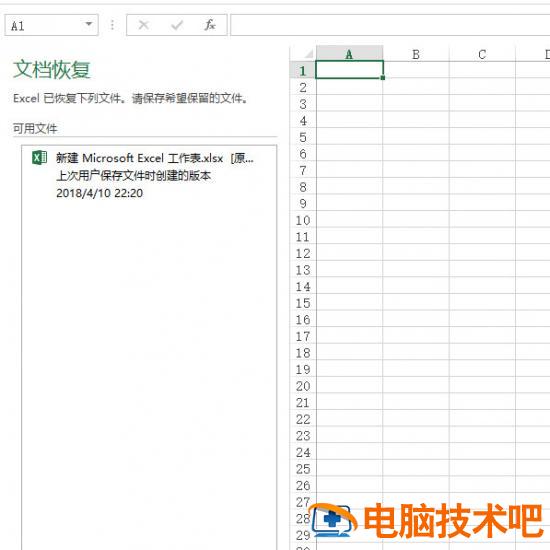The width and height of the screenshot is (550, 550).
Task: Click the Enter checkmark formula icon
Action: 177,25
